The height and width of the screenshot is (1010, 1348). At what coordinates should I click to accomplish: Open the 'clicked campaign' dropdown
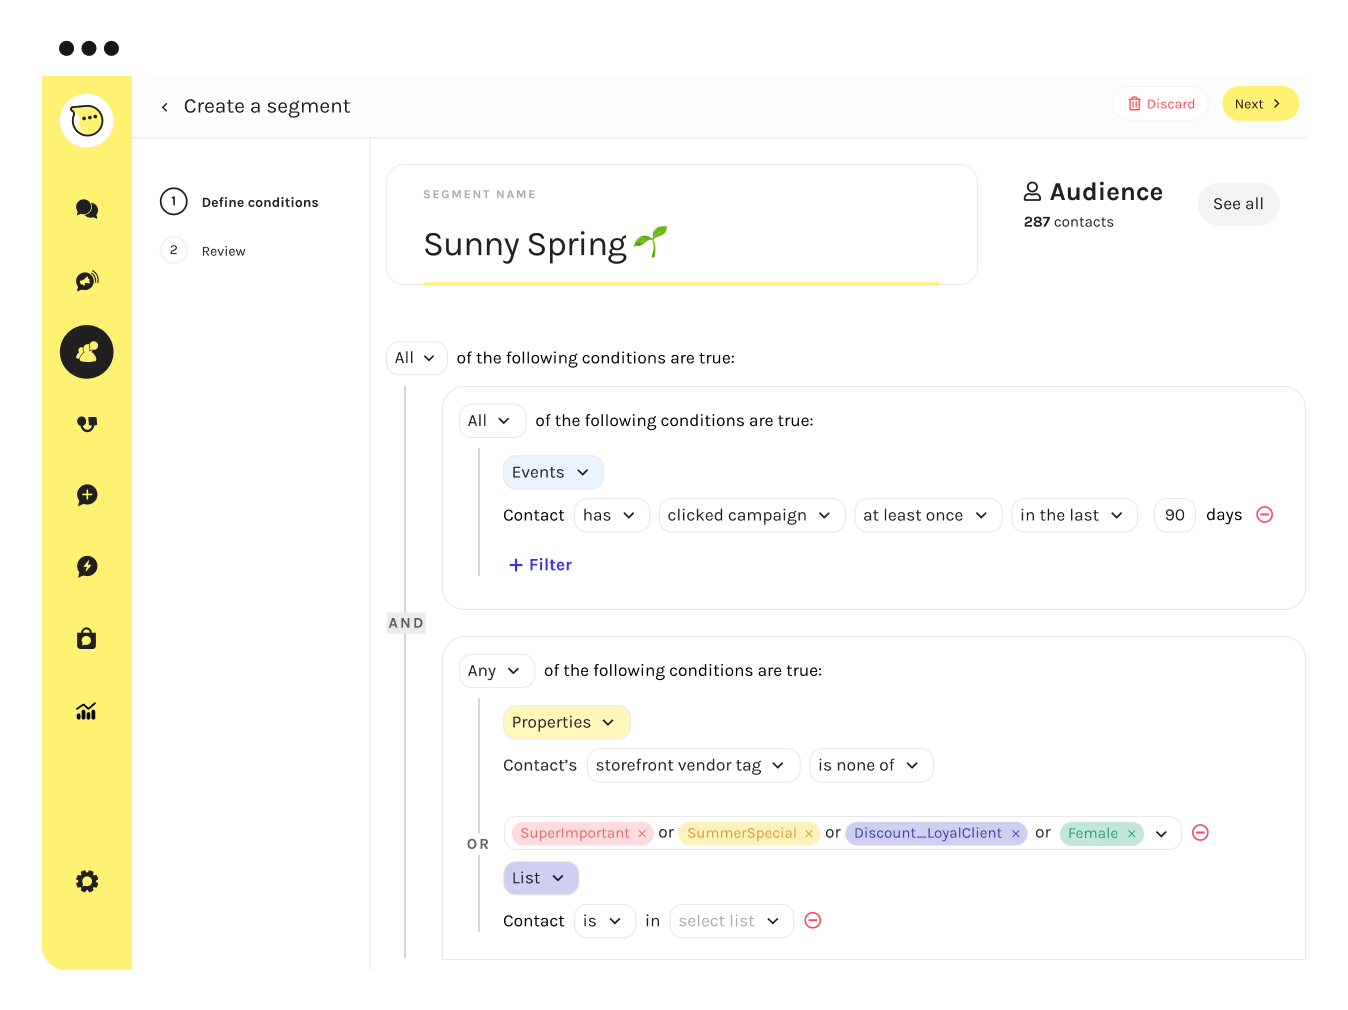click(751, 515)
